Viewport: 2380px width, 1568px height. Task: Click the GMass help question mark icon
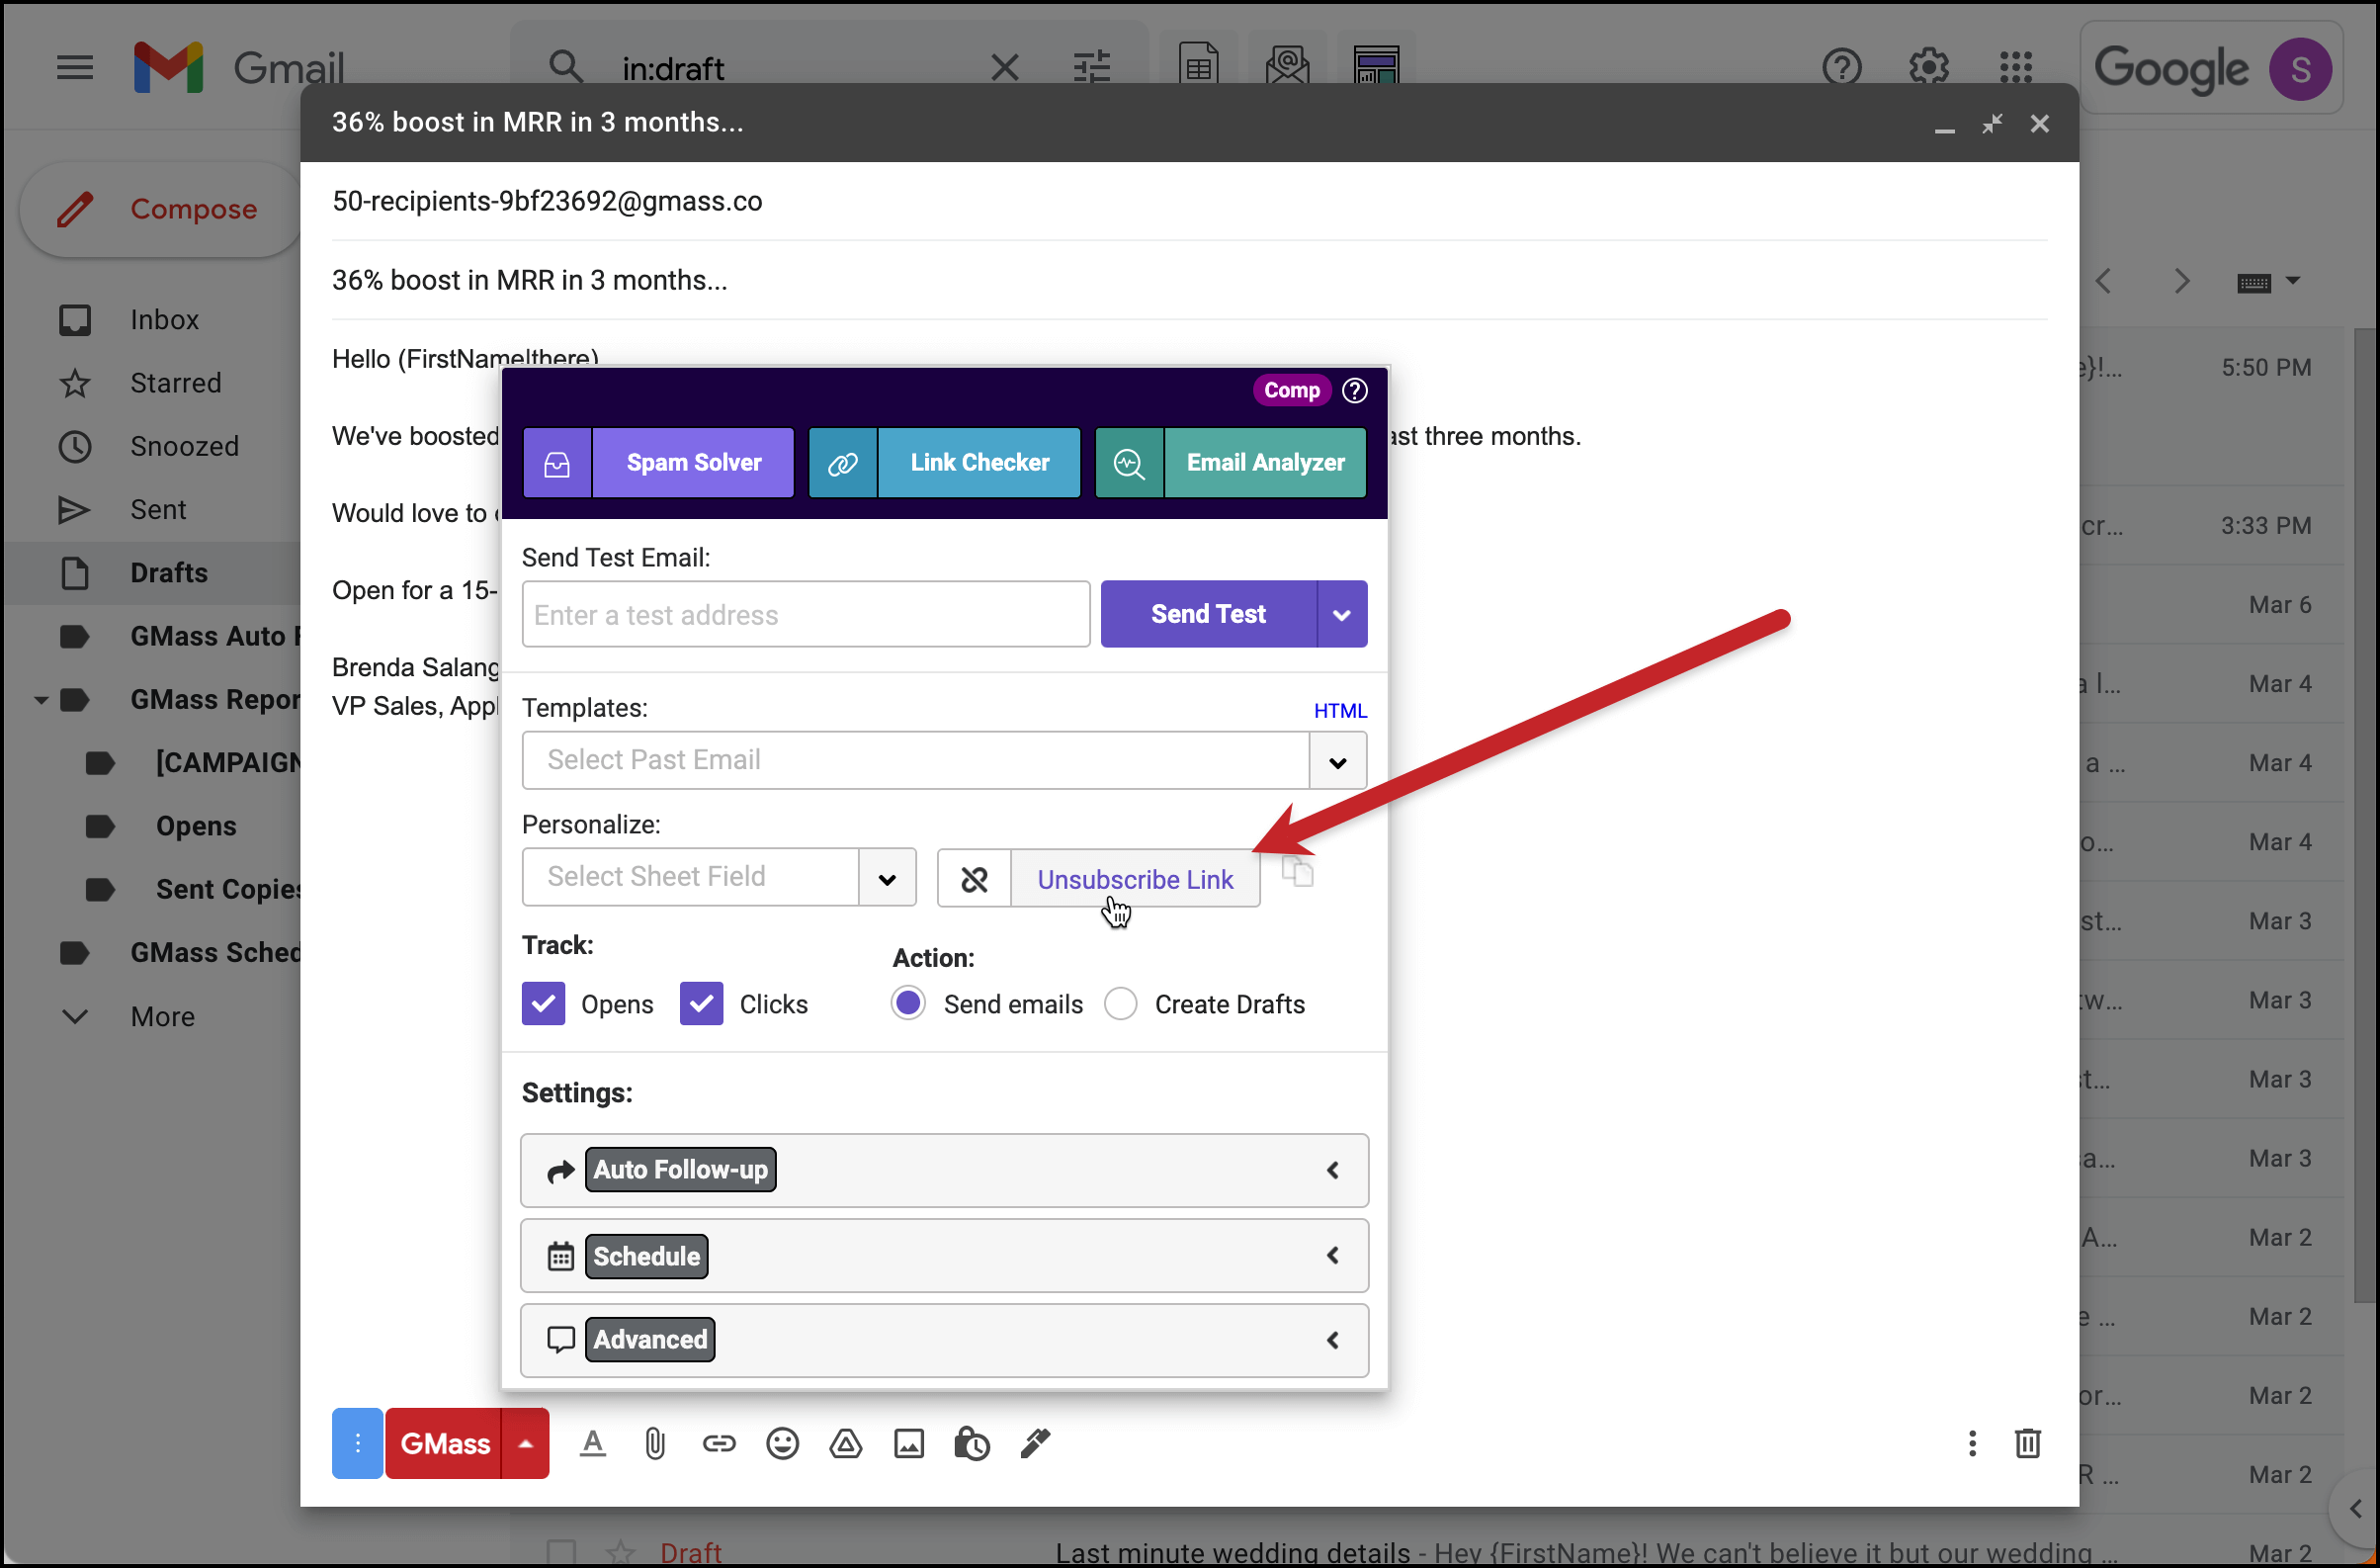(x=1355, y=390)
